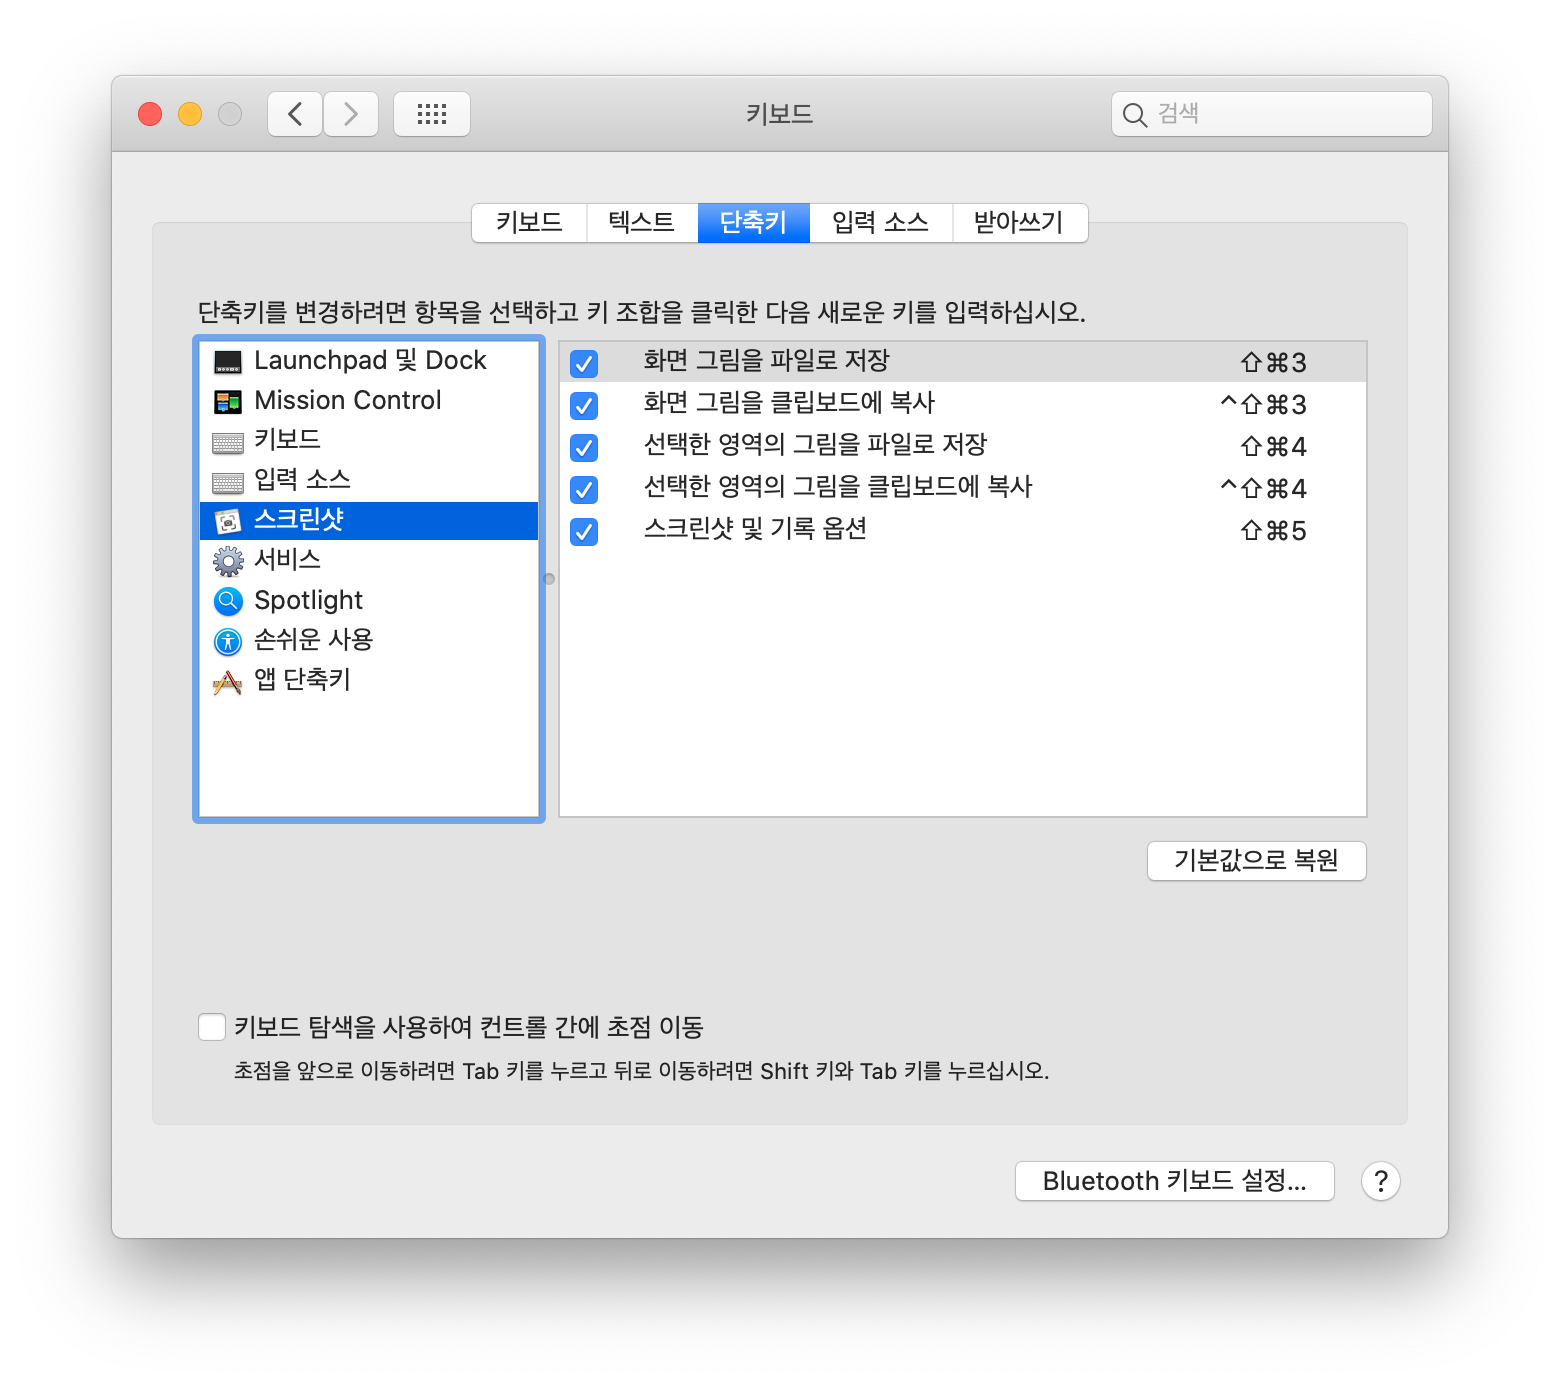Click the back navigation arrow
The image size is (1560, 1386).
(x=294, y=113)
